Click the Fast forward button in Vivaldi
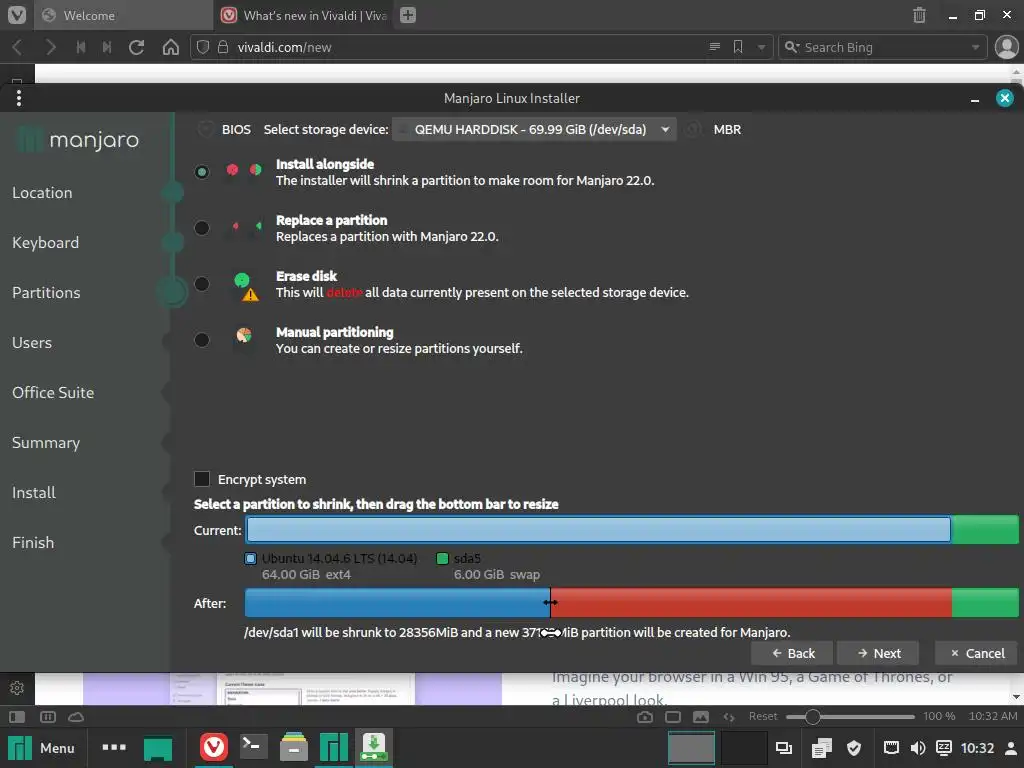Image resolution: width=1024 pixels, height=768 pixels. (107, 47)
